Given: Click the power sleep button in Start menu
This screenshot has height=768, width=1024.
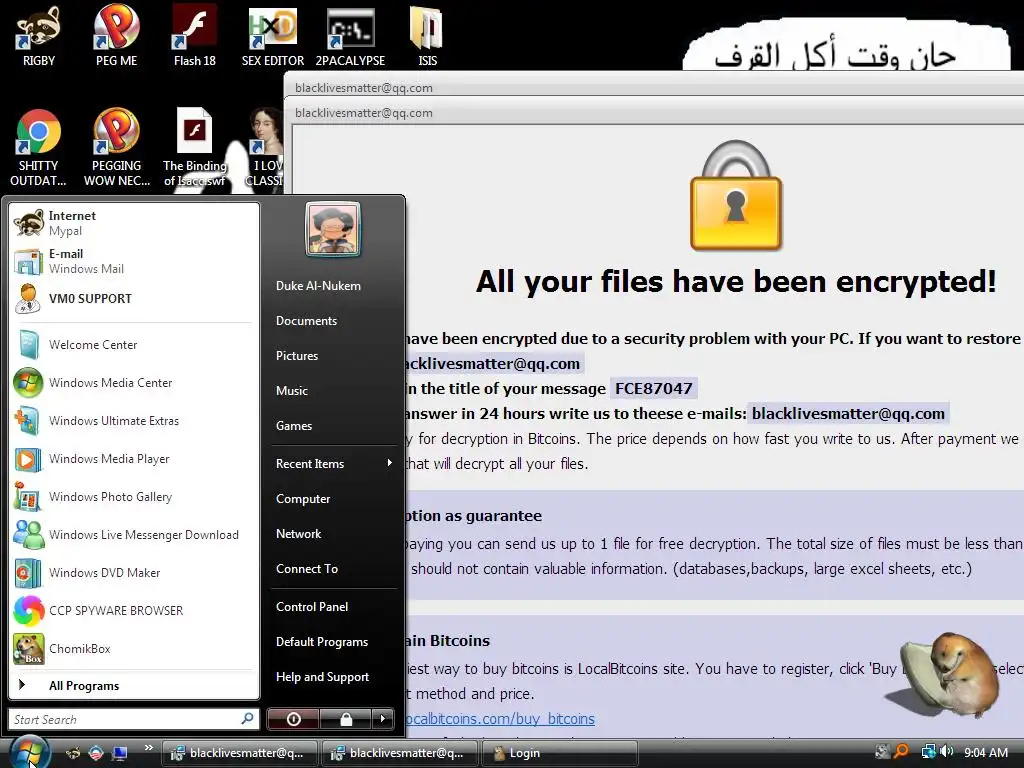Looking at the screenshot, I should coord(294,719).
